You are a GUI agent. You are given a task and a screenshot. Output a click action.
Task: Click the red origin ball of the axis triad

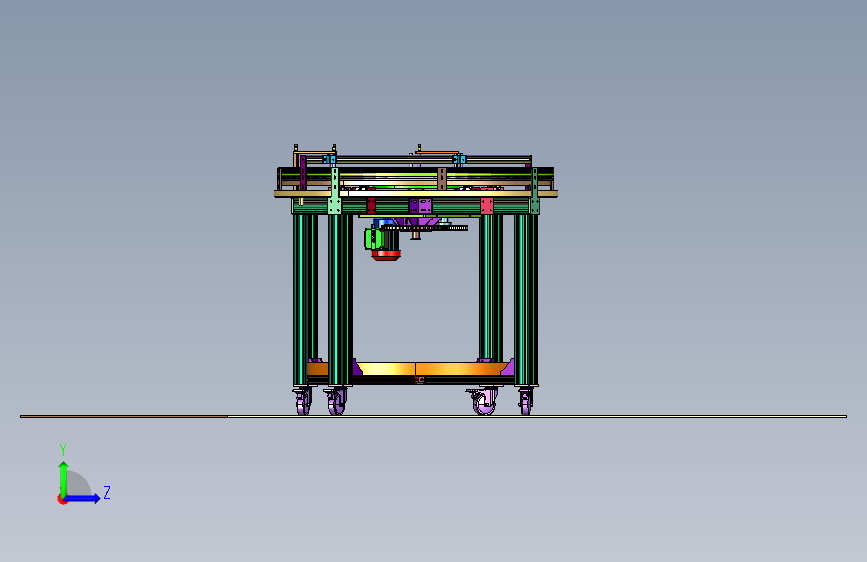point(62,499)
